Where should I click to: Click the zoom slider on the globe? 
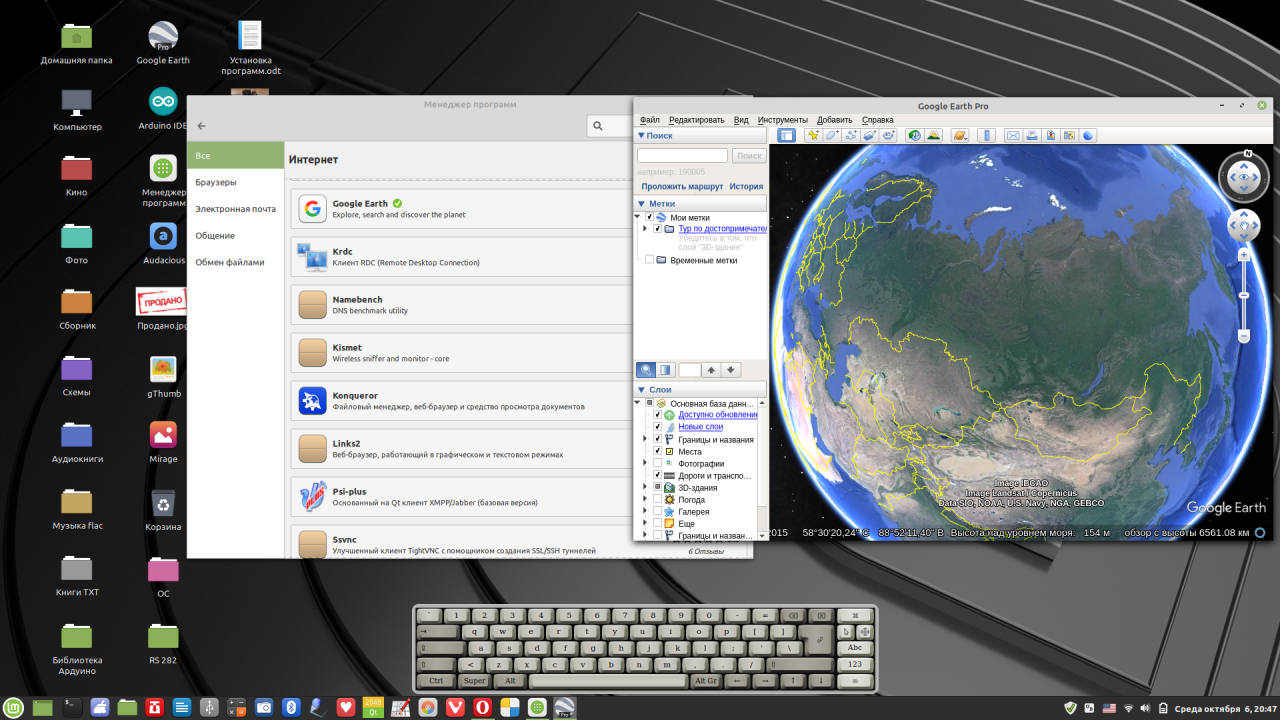click(1244, 296)
